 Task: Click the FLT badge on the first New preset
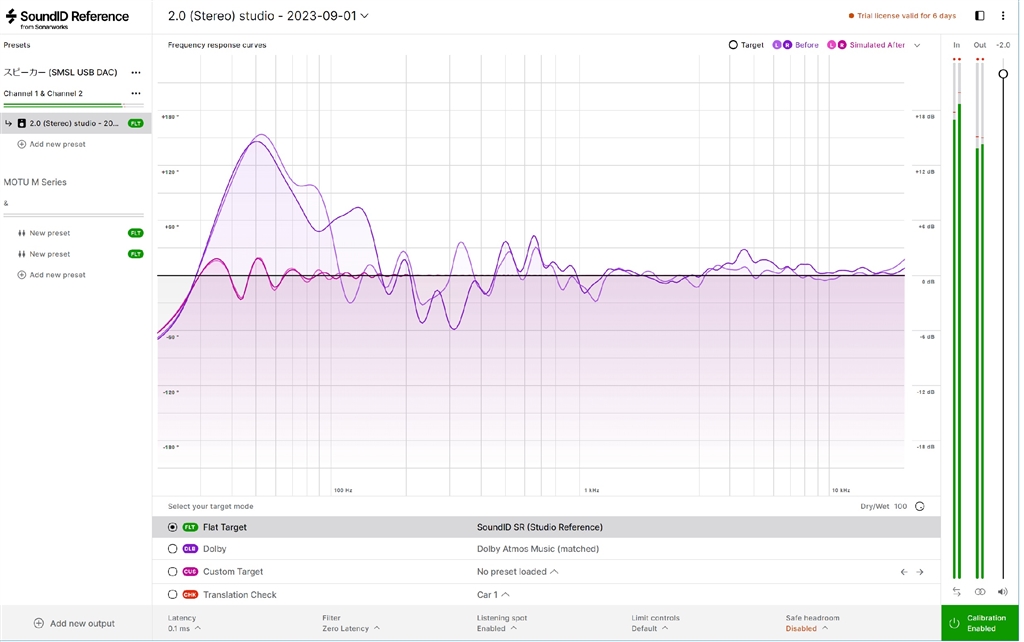(x=136, y=233)
